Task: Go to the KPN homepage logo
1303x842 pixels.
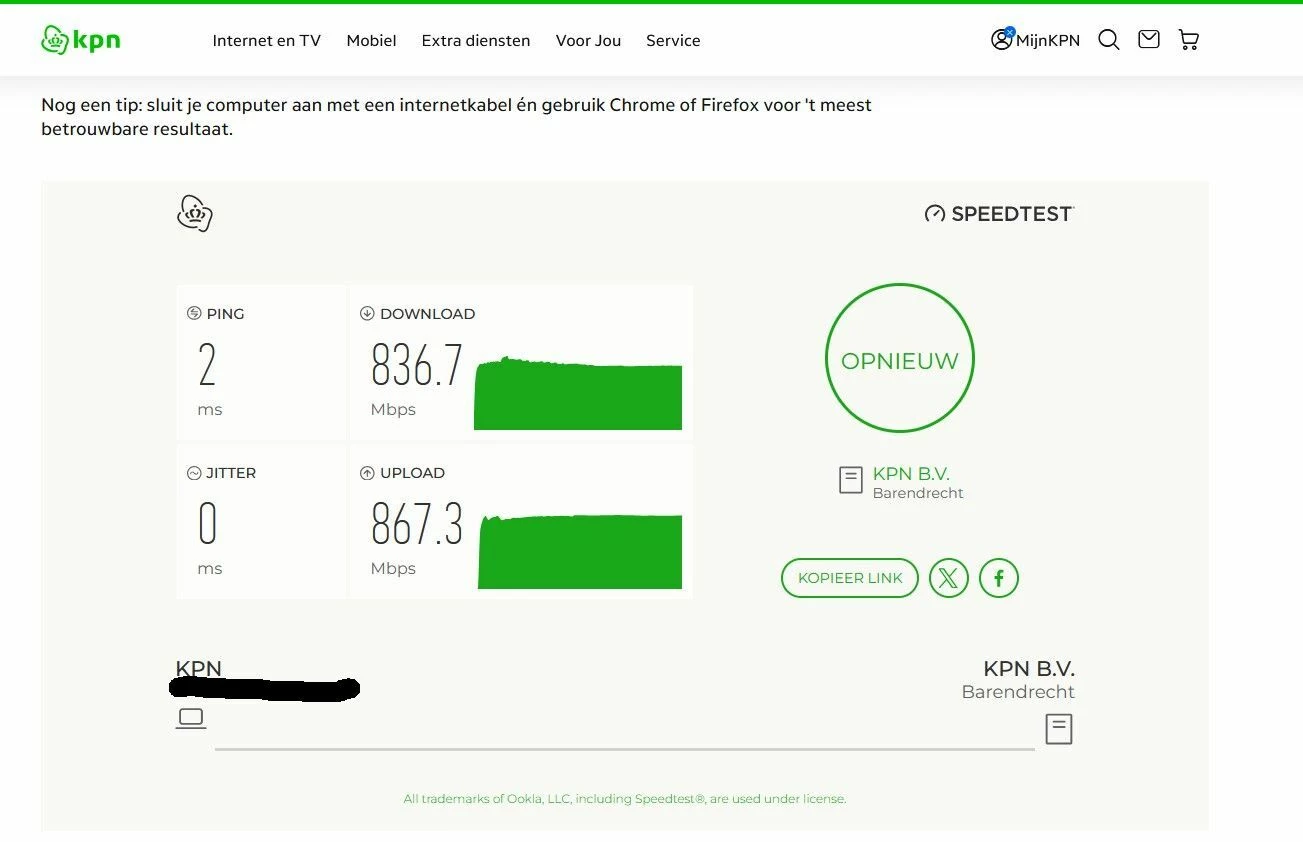Action: point(81,40)
